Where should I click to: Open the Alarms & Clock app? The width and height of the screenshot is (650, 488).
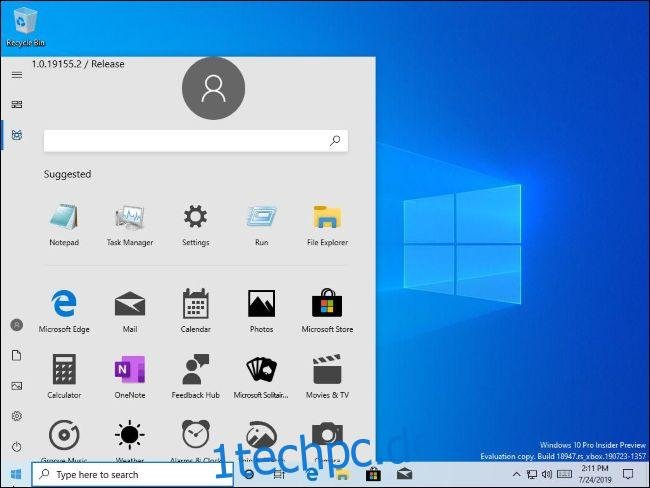(x=196, y=440)
